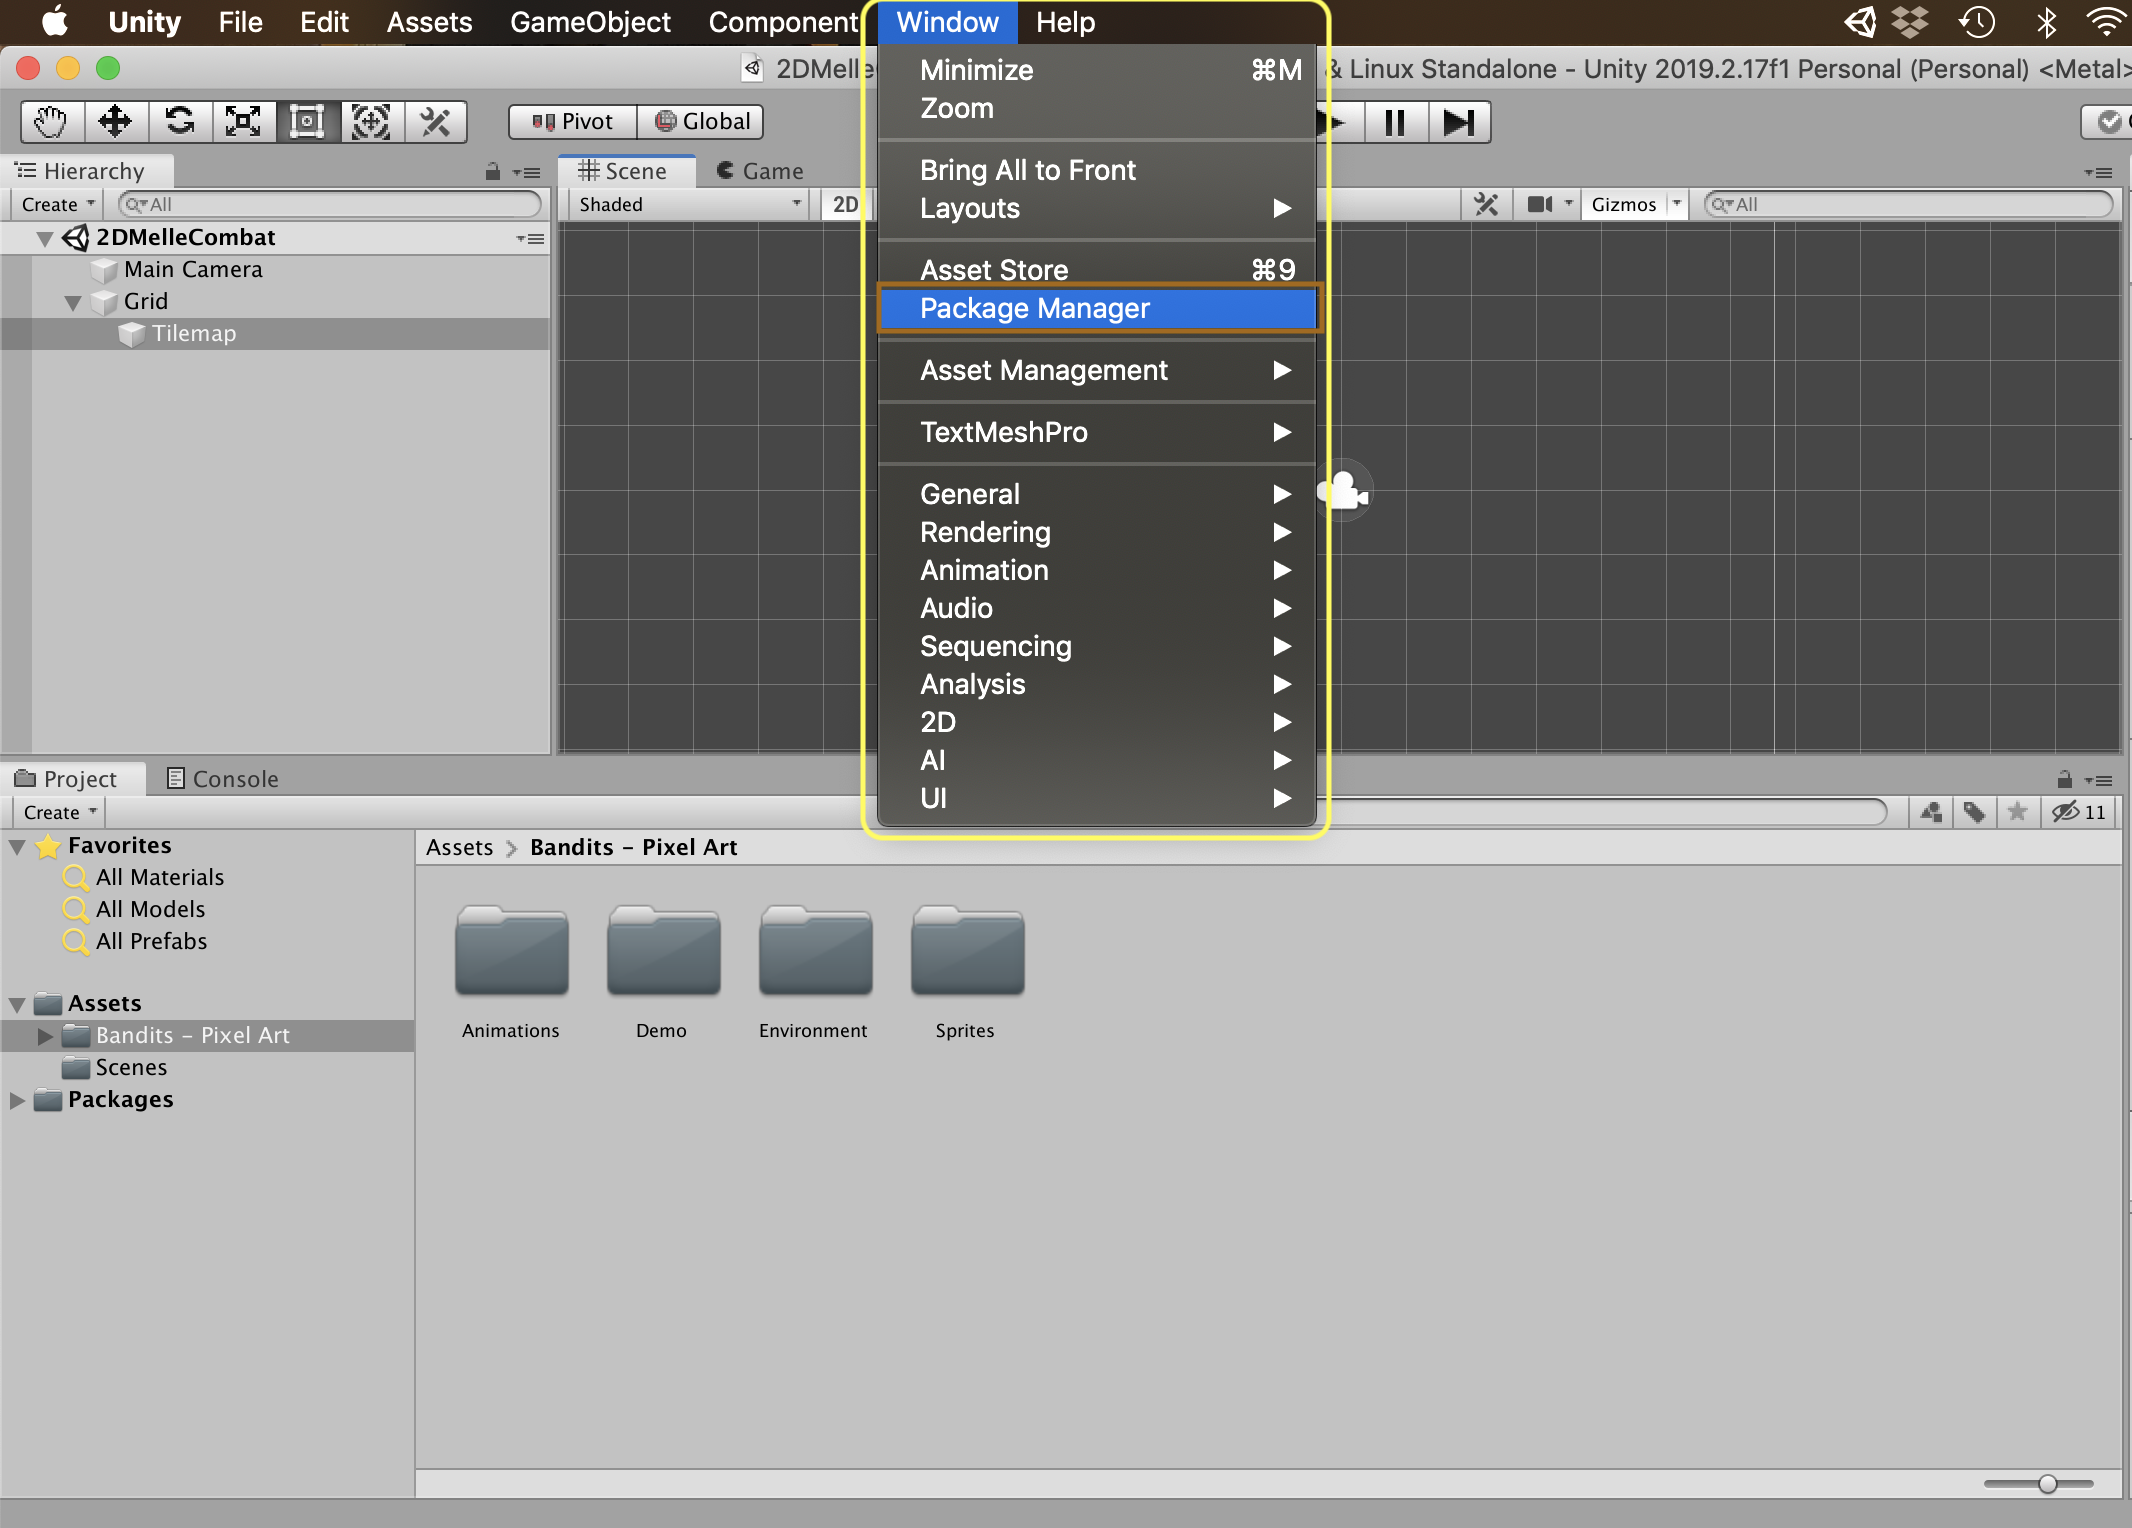The width and height of the screenshot is (2132, 1528).
Task: Select the Scale tool
Action: click(x=243, y=122)
